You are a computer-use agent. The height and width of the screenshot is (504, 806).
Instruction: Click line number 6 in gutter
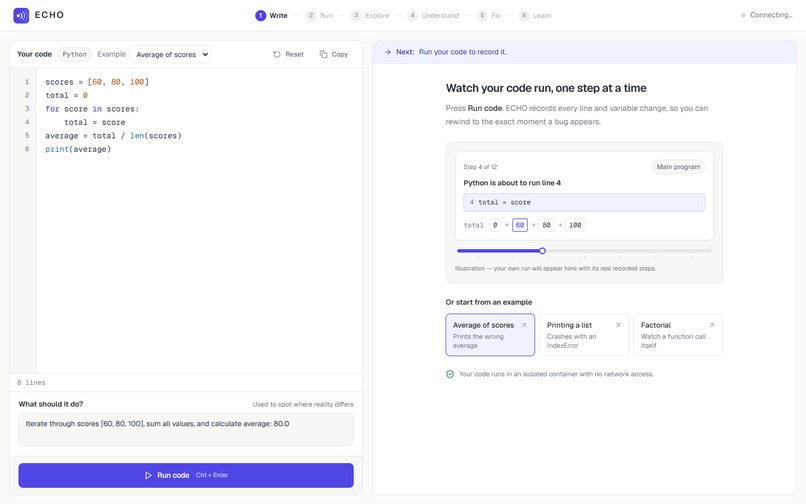point(27,149)
